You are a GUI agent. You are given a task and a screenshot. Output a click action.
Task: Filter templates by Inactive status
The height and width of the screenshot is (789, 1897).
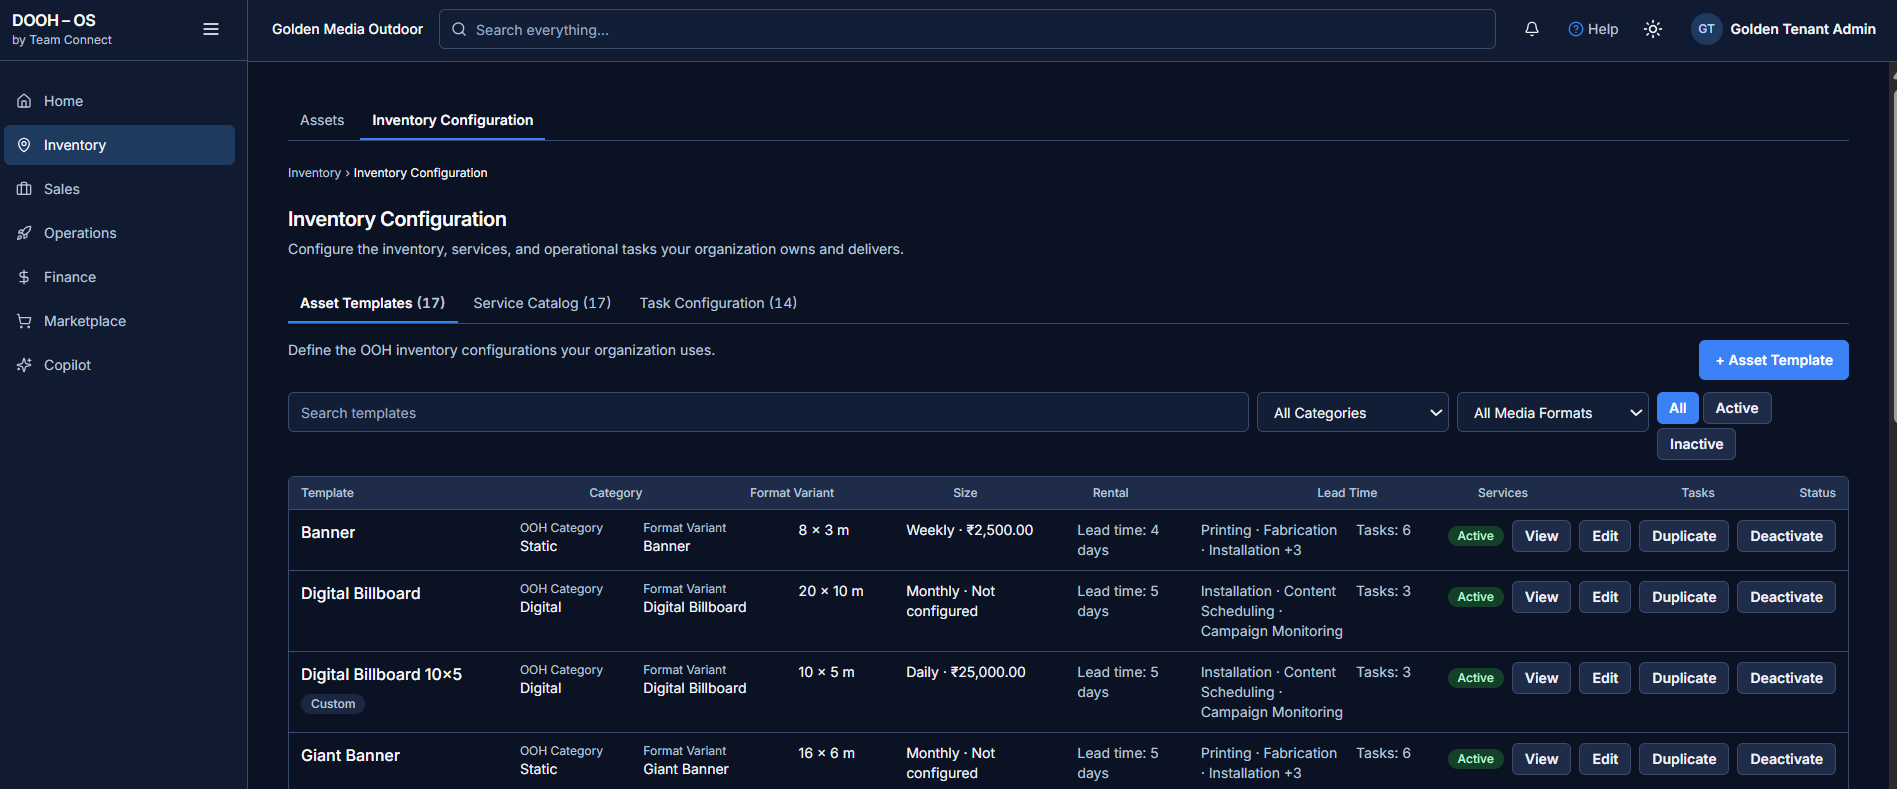coord(1696,444)
